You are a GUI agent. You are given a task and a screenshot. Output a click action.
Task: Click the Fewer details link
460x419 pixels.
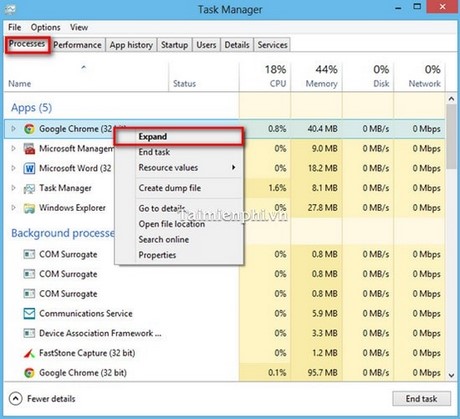[51, 399]
